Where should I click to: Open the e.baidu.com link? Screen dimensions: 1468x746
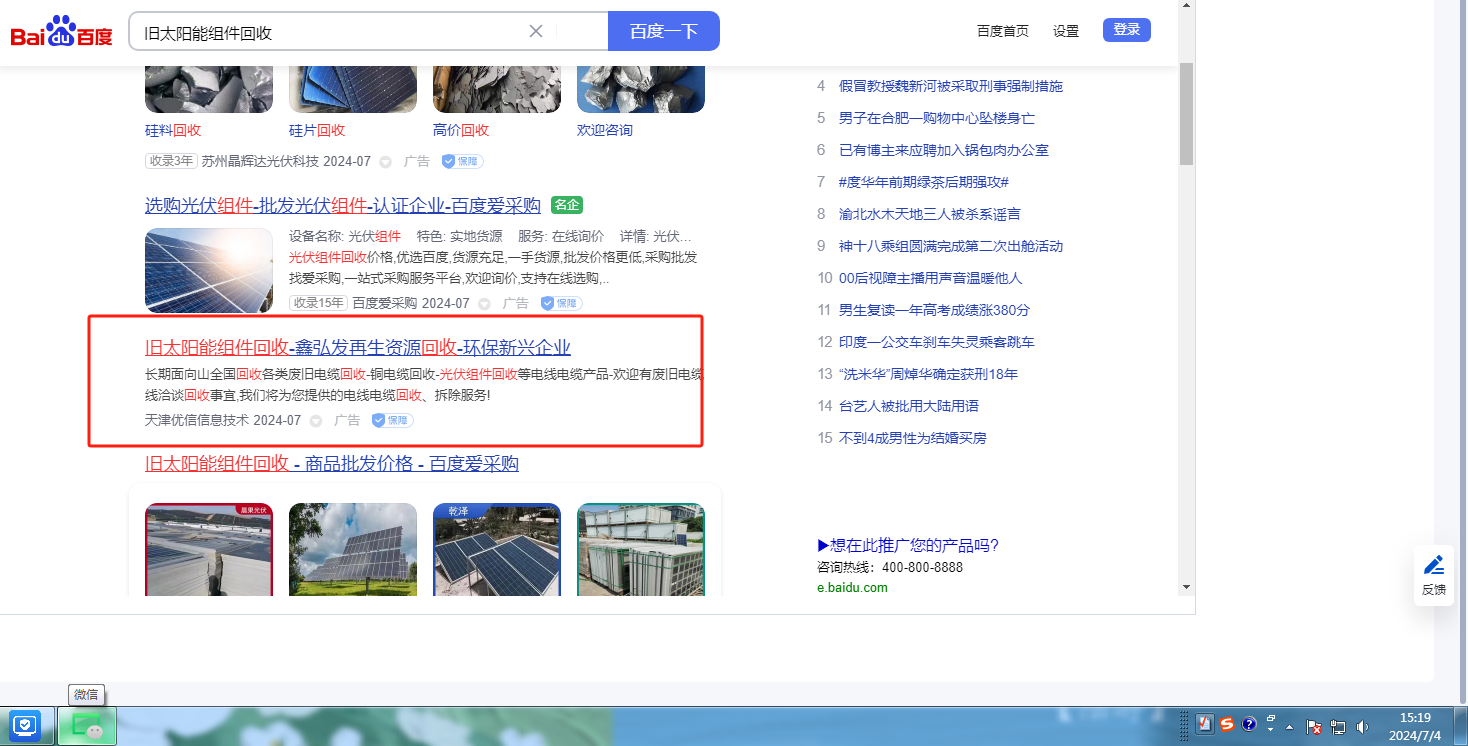tap(852, 587)
